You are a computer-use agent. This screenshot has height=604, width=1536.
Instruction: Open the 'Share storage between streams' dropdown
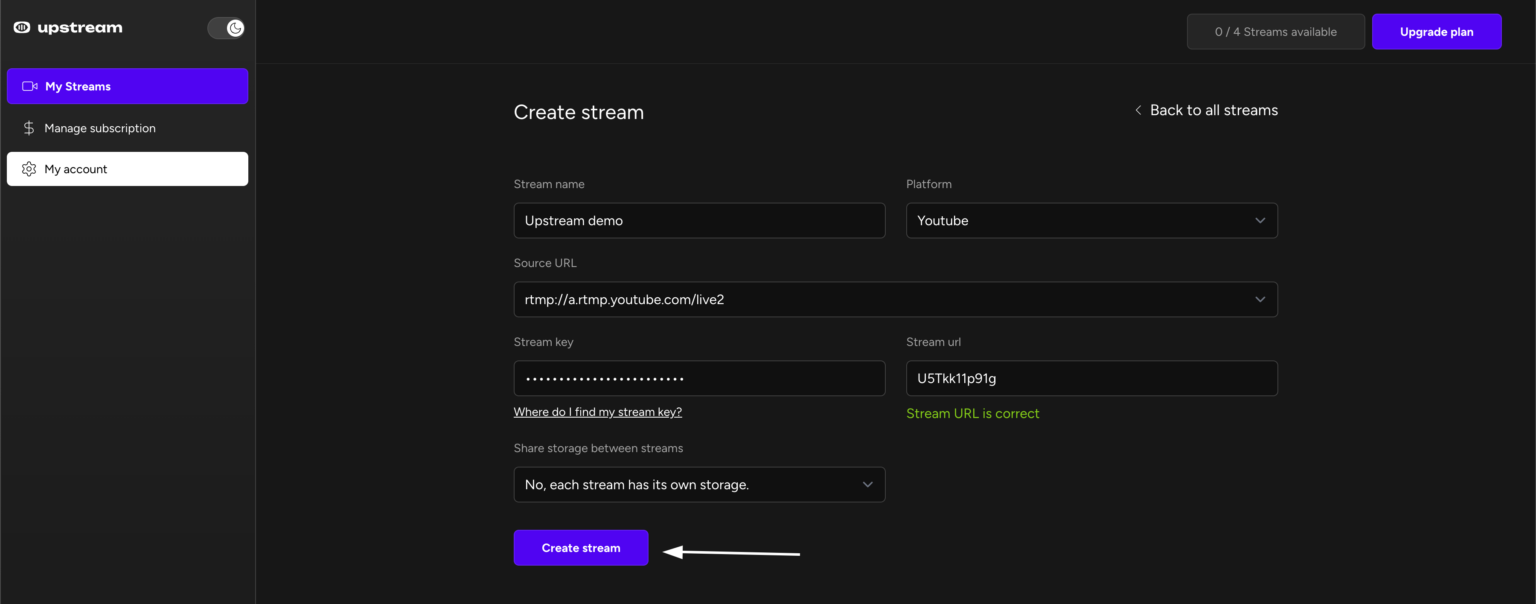click(x=699, y=484)
